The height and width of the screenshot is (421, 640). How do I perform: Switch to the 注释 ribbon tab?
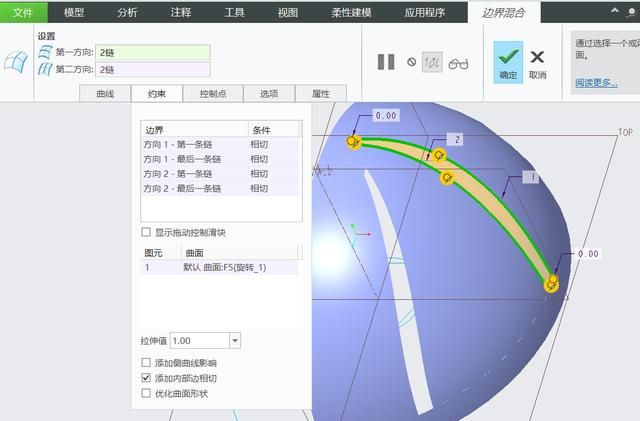[x=181, y=13]
